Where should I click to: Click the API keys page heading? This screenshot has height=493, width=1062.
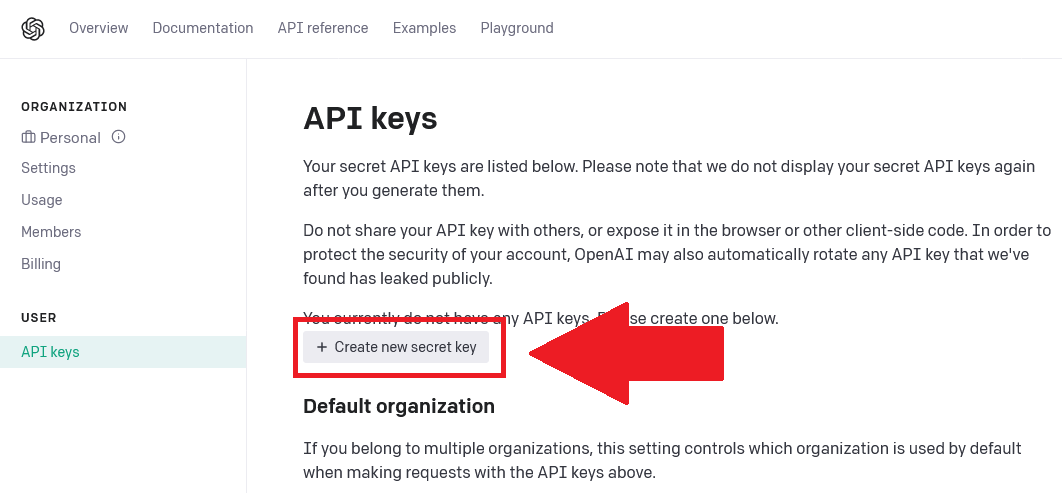[x=370, y=119]
